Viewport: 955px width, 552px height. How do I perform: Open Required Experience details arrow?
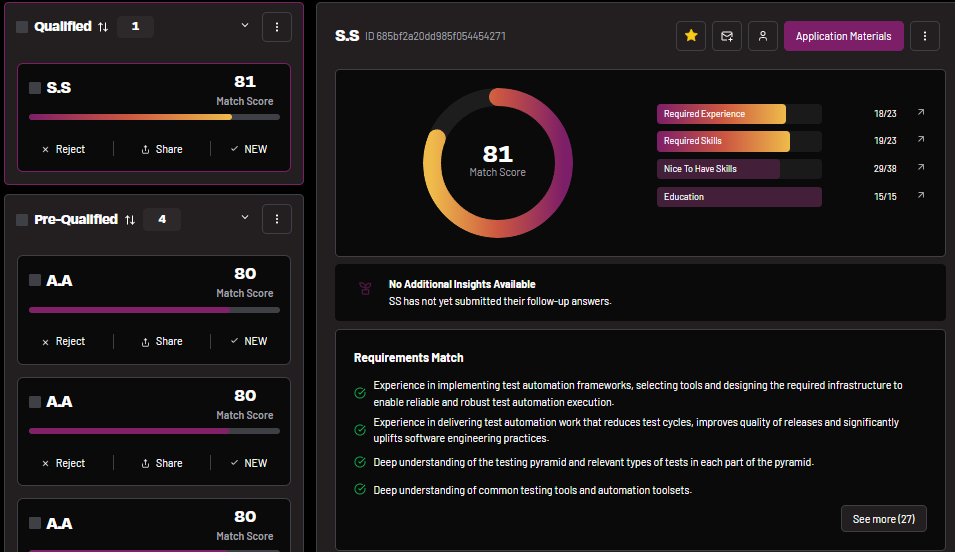[920, 113]
